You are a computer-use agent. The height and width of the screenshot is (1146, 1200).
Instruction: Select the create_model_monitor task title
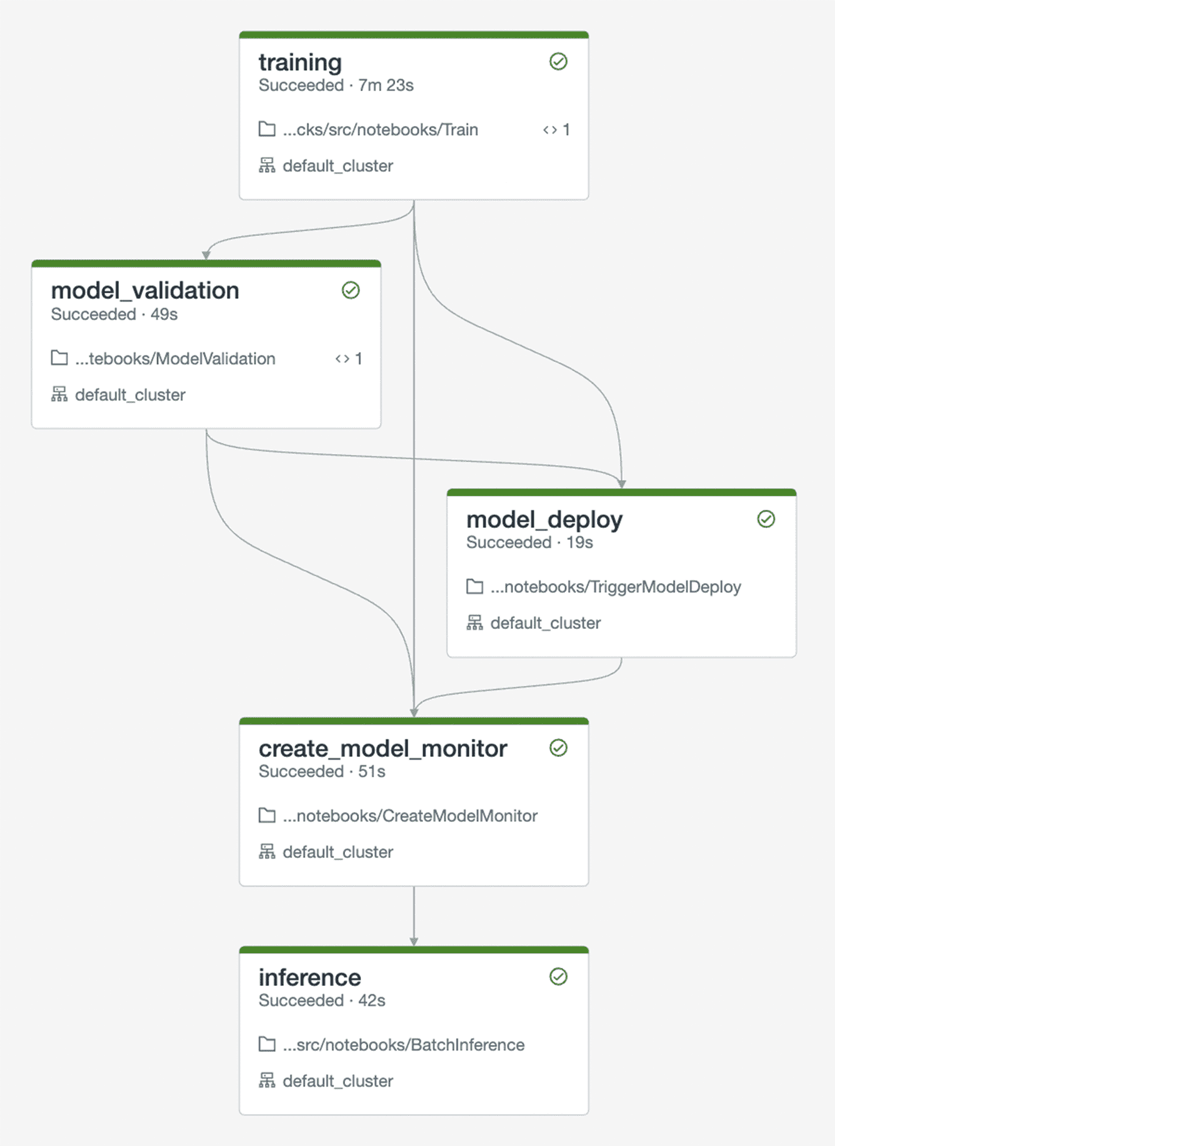pos(382,748)
